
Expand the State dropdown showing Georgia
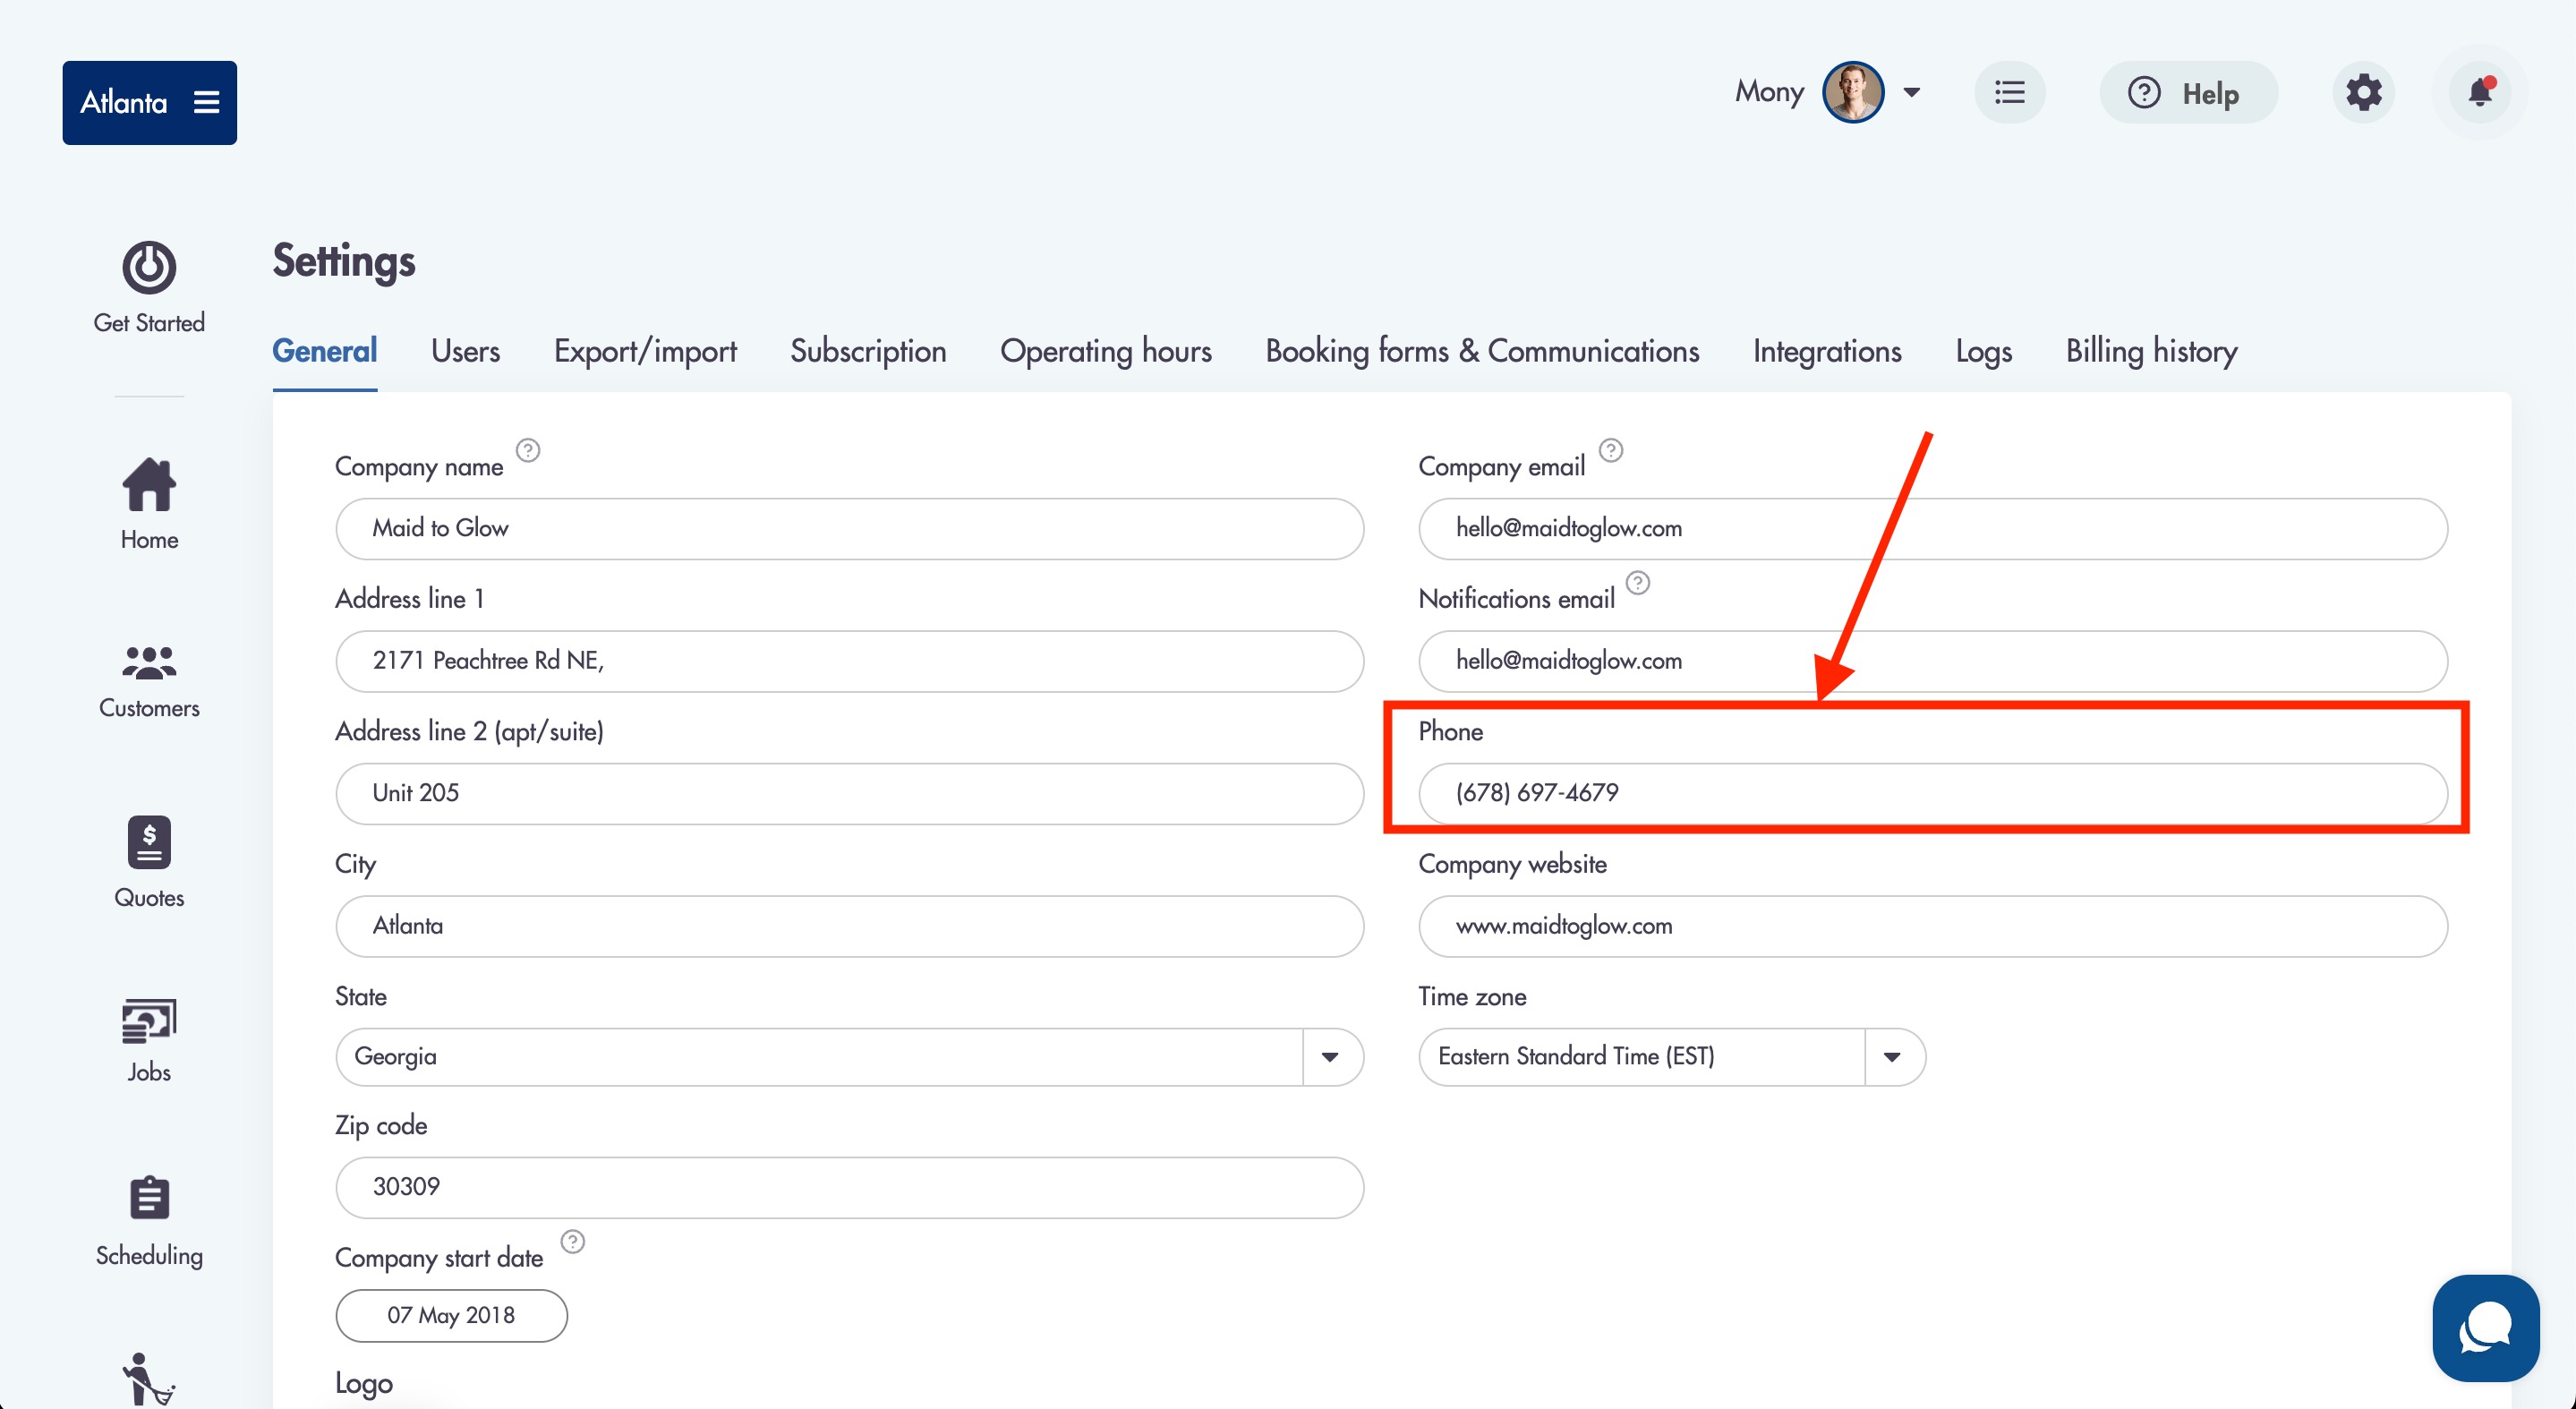pos(1330,1057)
